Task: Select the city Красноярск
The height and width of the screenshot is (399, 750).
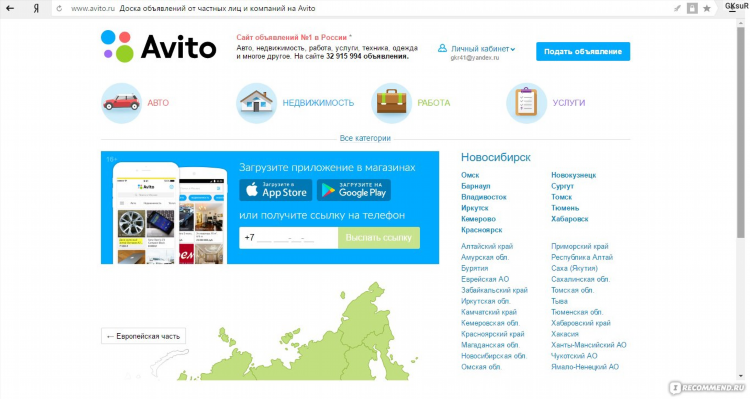Action: (481, 230)
